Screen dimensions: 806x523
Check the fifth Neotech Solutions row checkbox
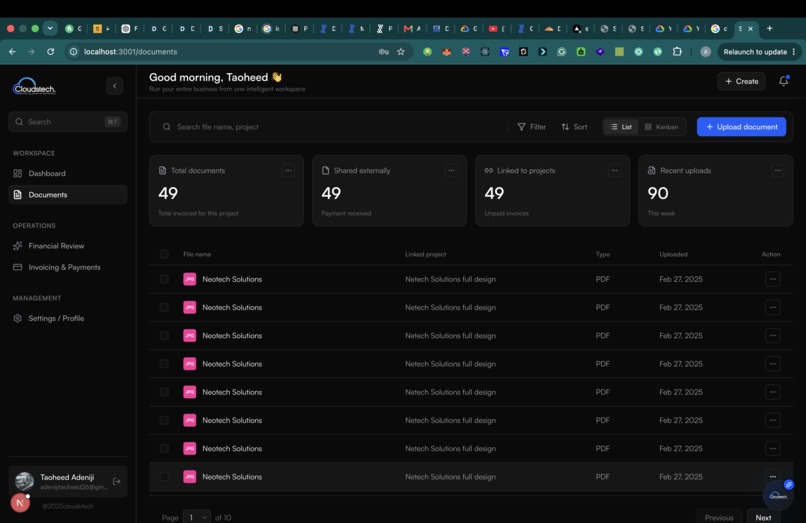164,392
